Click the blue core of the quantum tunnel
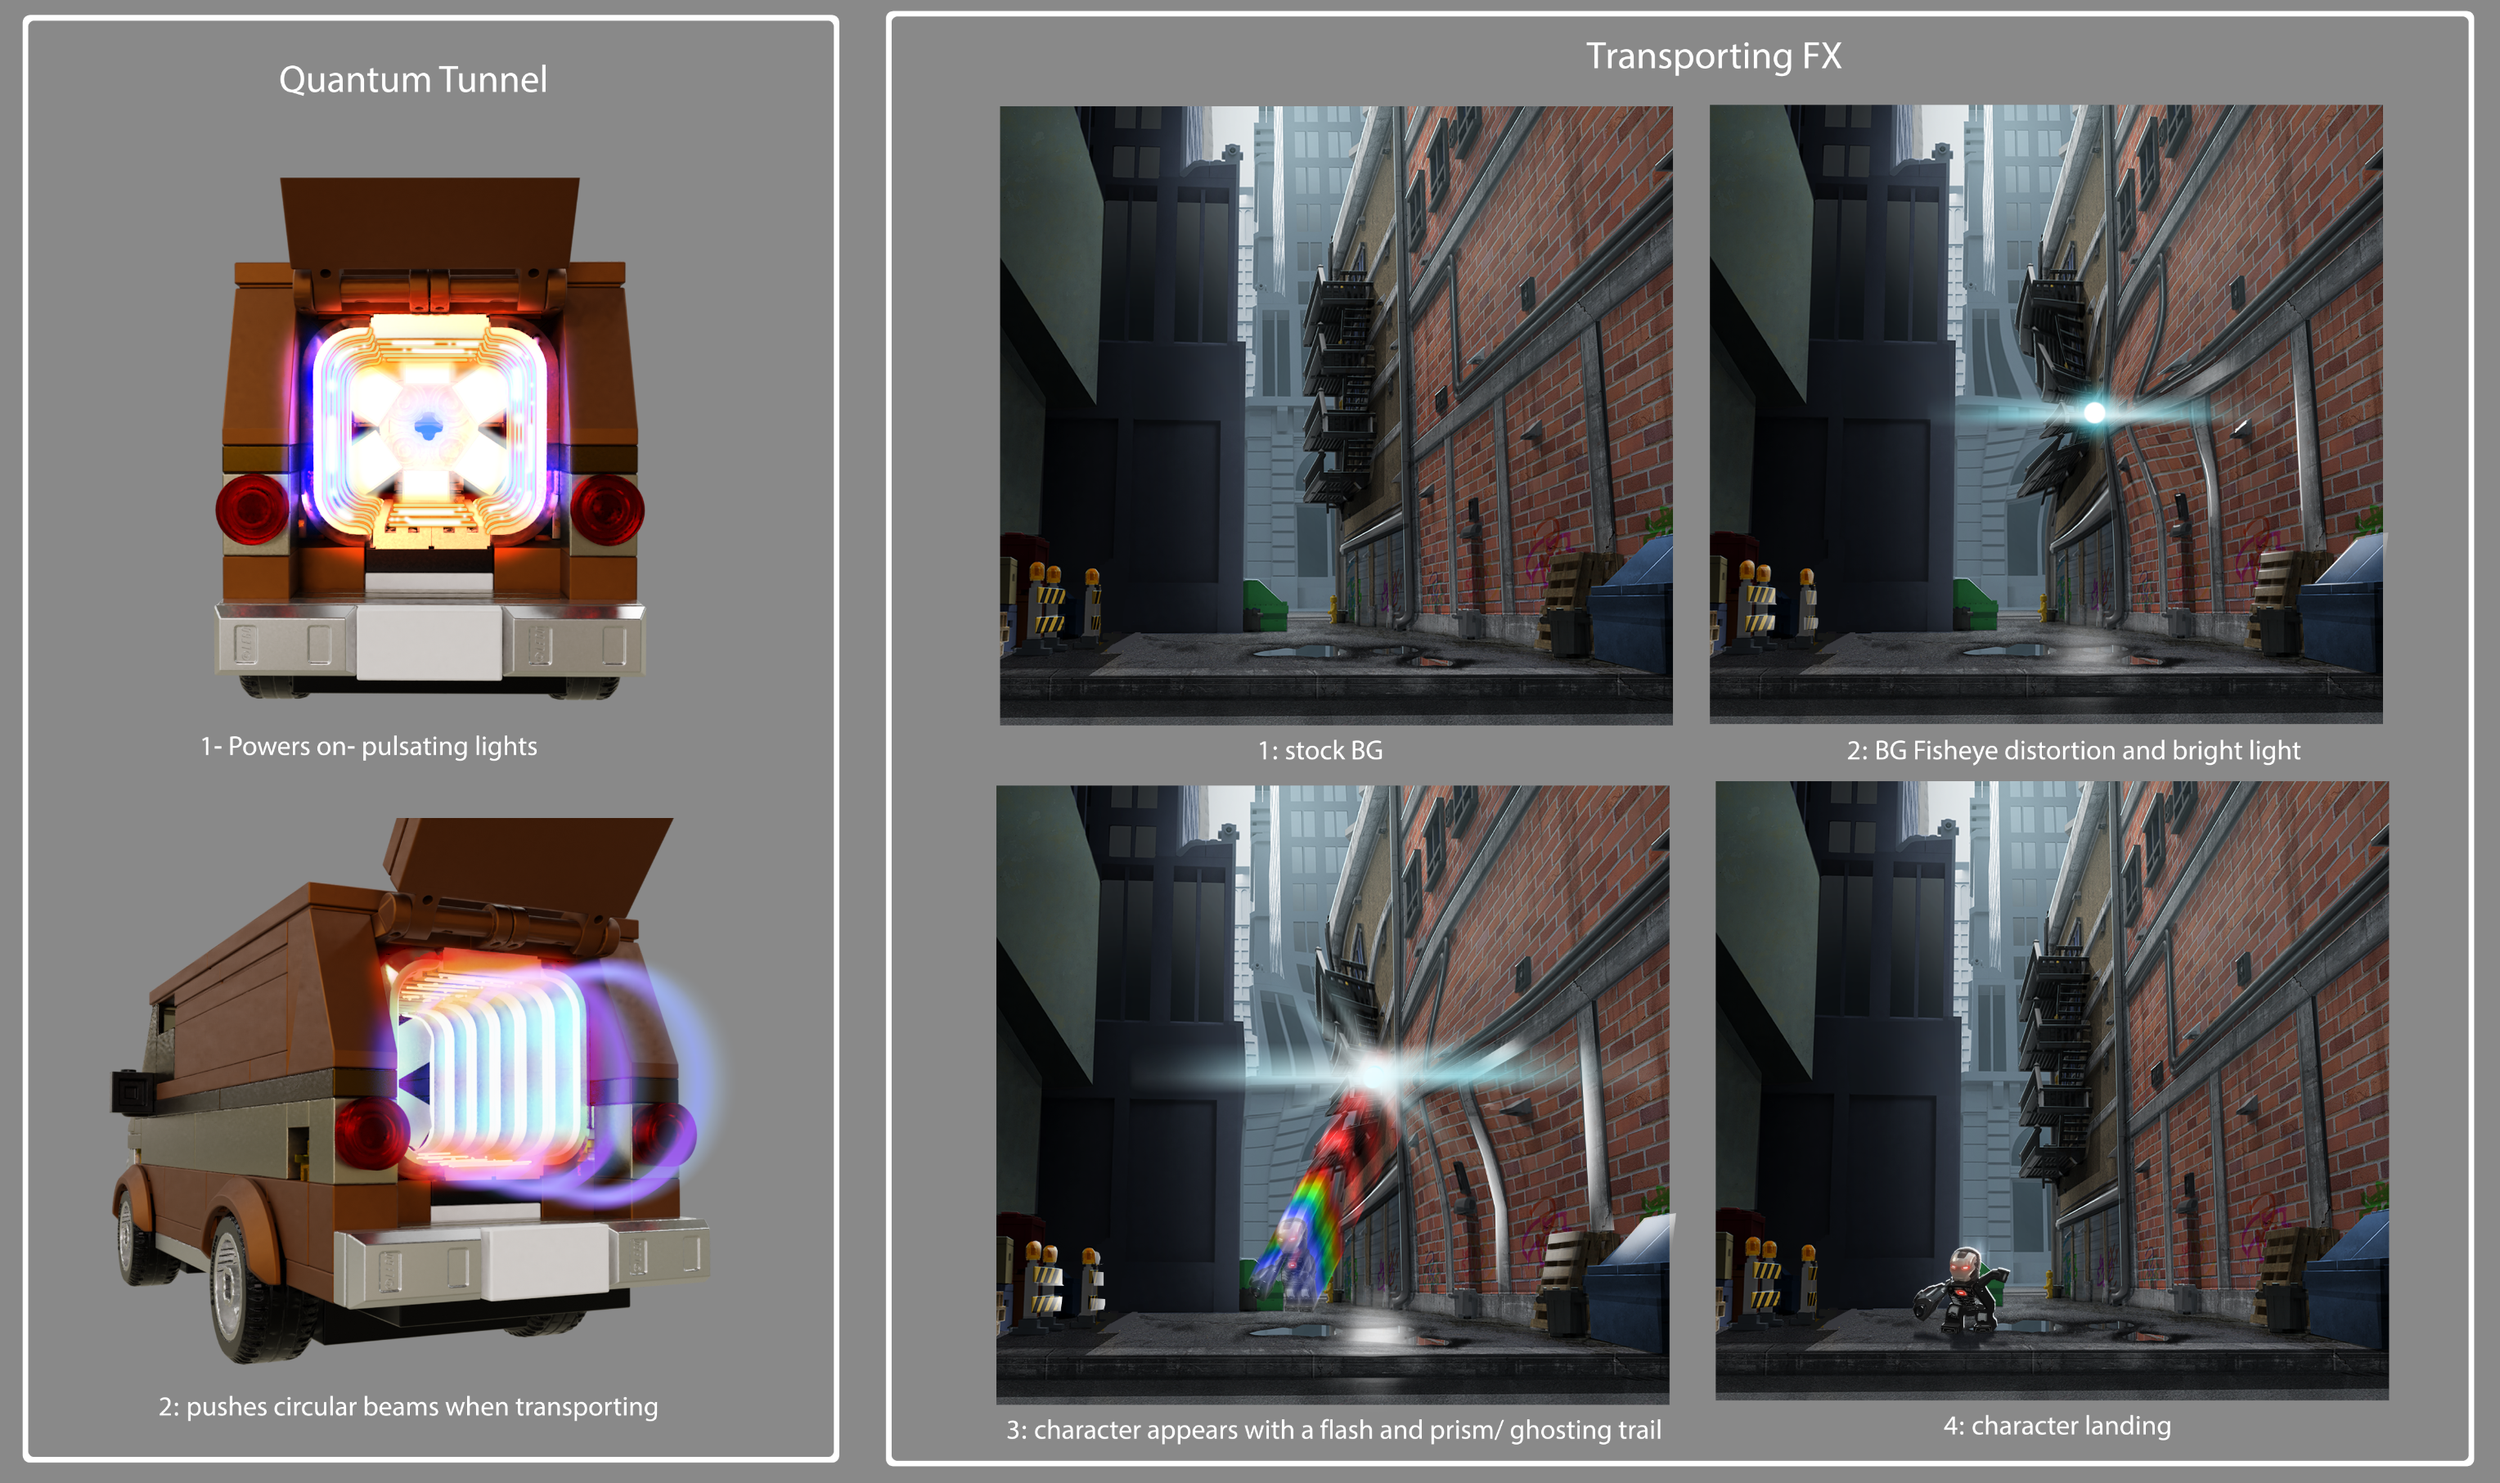The image size is (2500, 1483). [x=428, y=428]
